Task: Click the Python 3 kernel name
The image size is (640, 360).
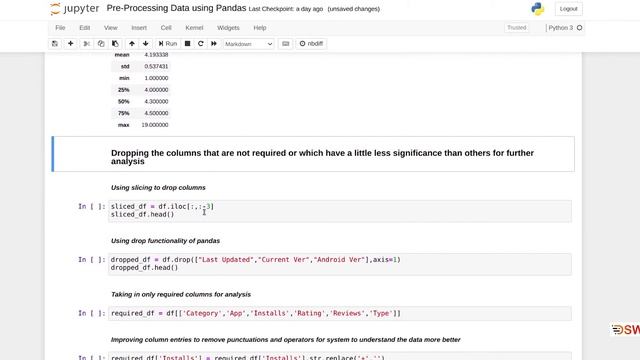Action: (560, 28)
